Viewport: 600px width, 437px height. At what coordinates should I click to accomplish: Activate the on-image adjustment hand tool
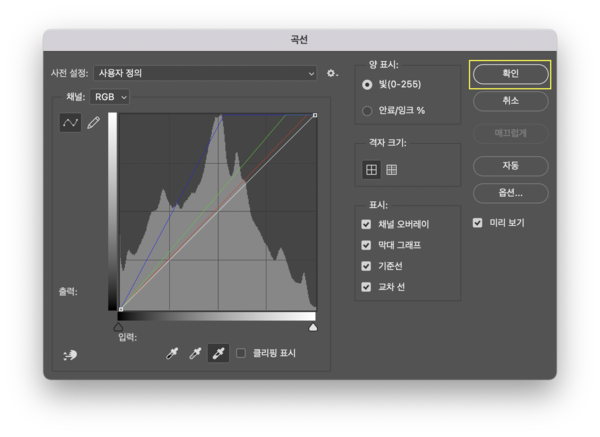(x=70, y=355)
